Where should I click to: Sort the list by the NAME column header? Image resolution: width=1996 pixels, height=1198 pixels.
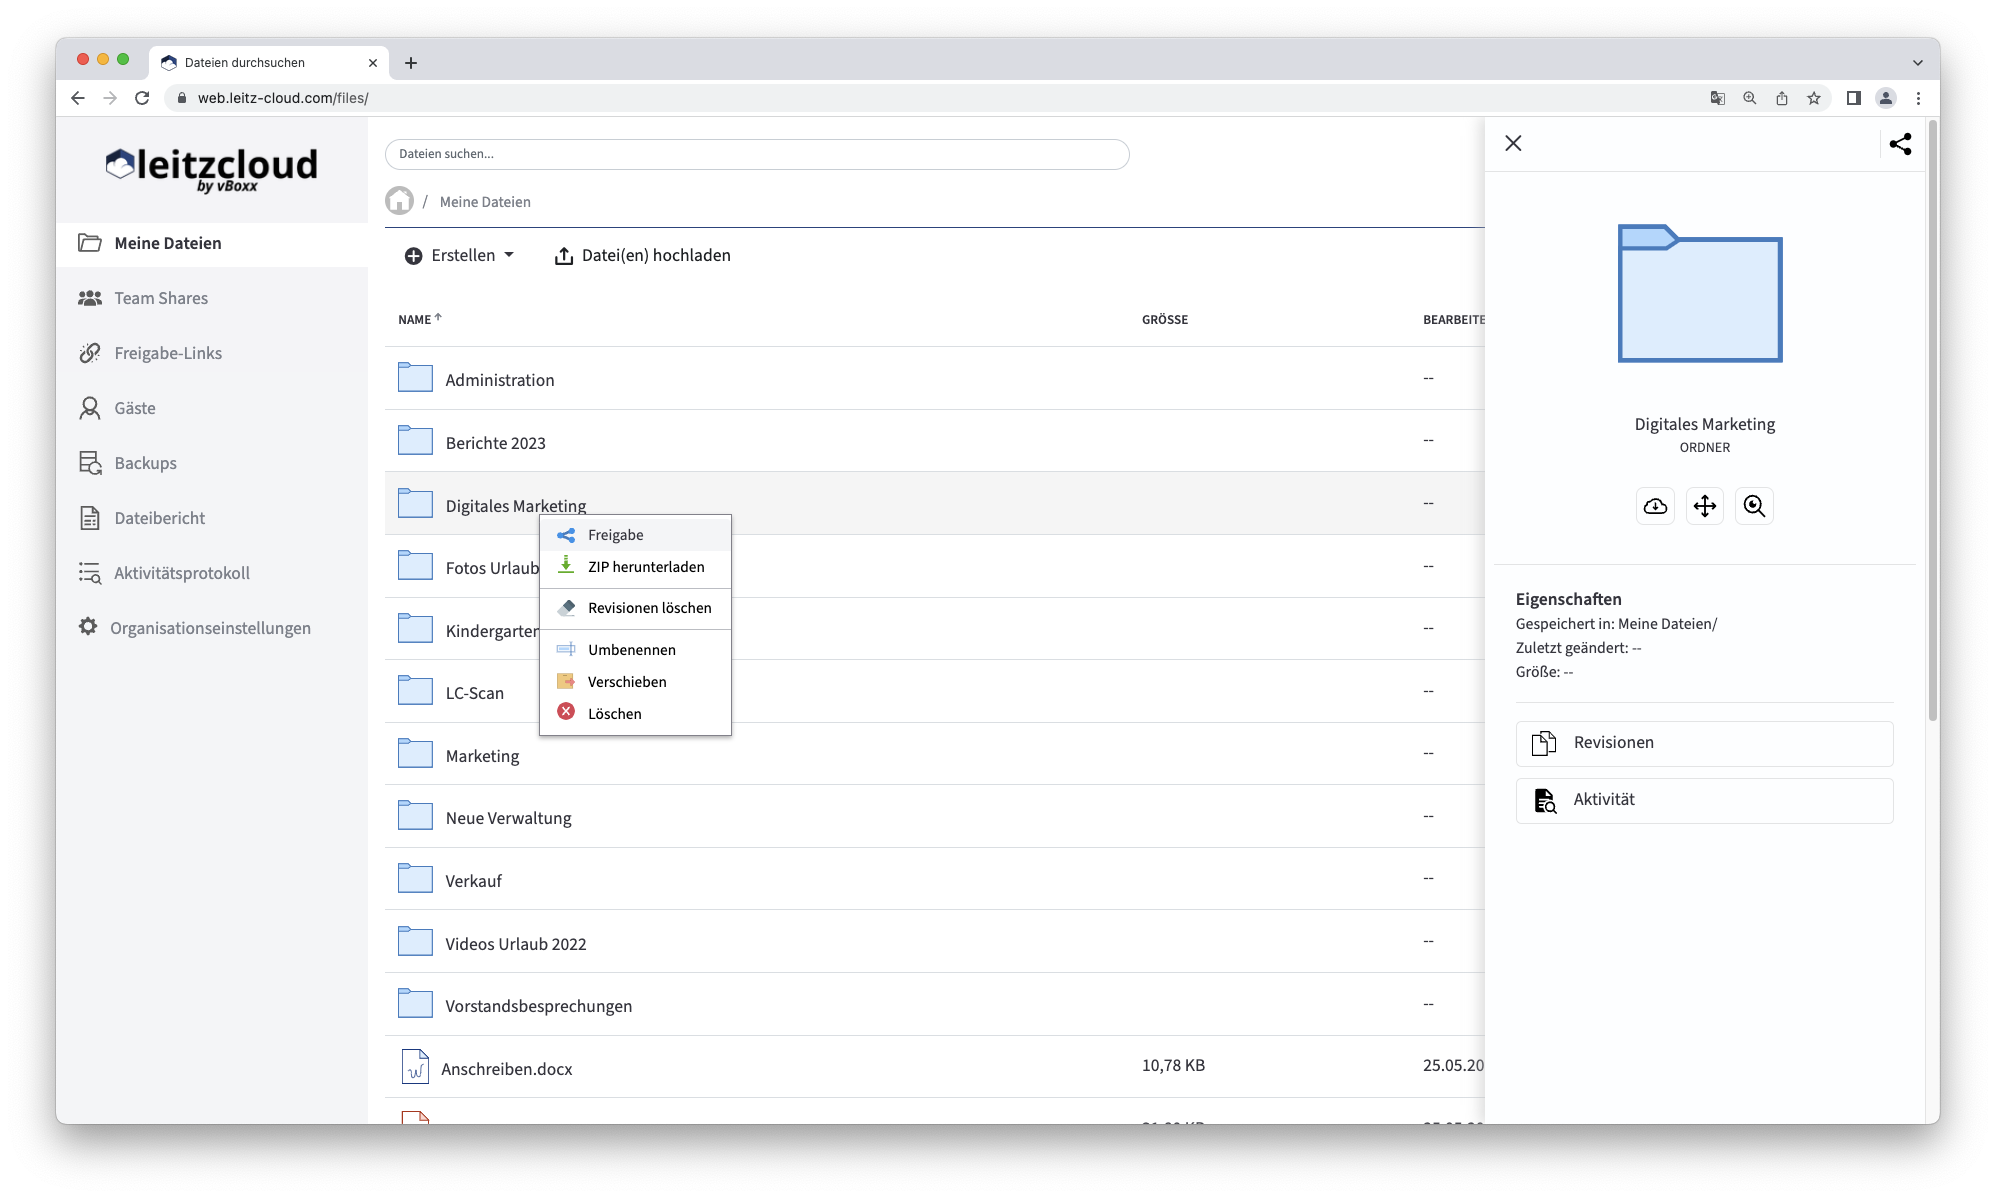point(415,320)
